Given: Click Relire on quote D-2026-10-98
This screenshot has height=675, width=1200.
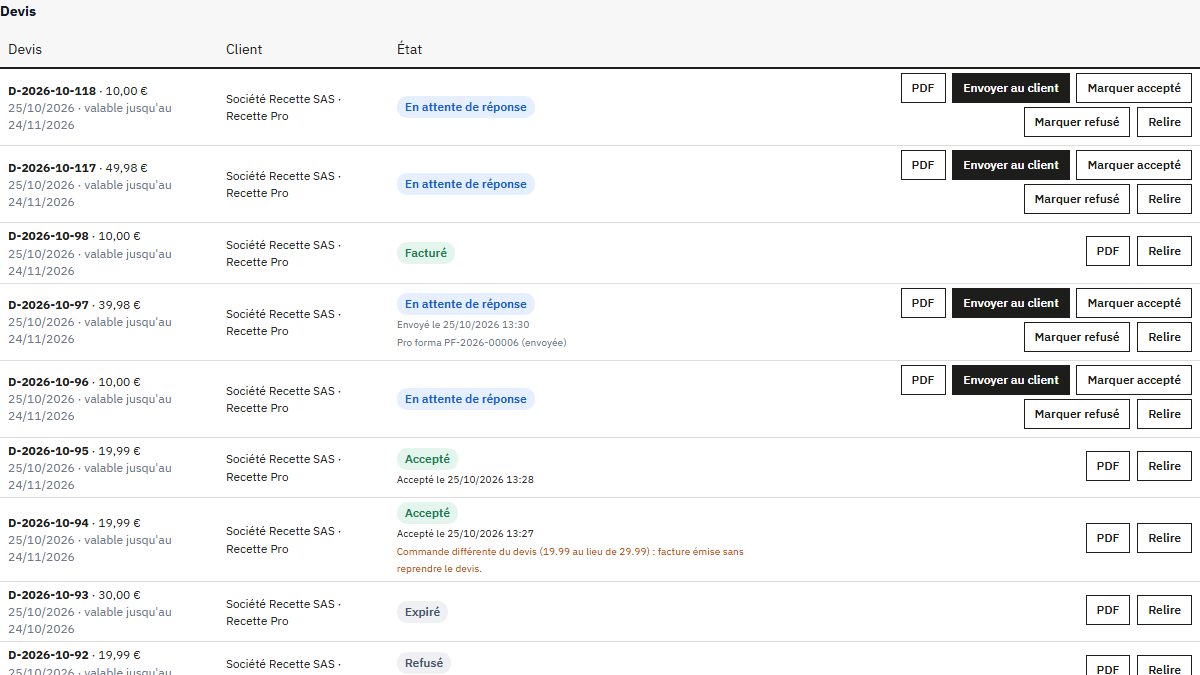Looking at the screenshot, I should tap(1164, 251).
